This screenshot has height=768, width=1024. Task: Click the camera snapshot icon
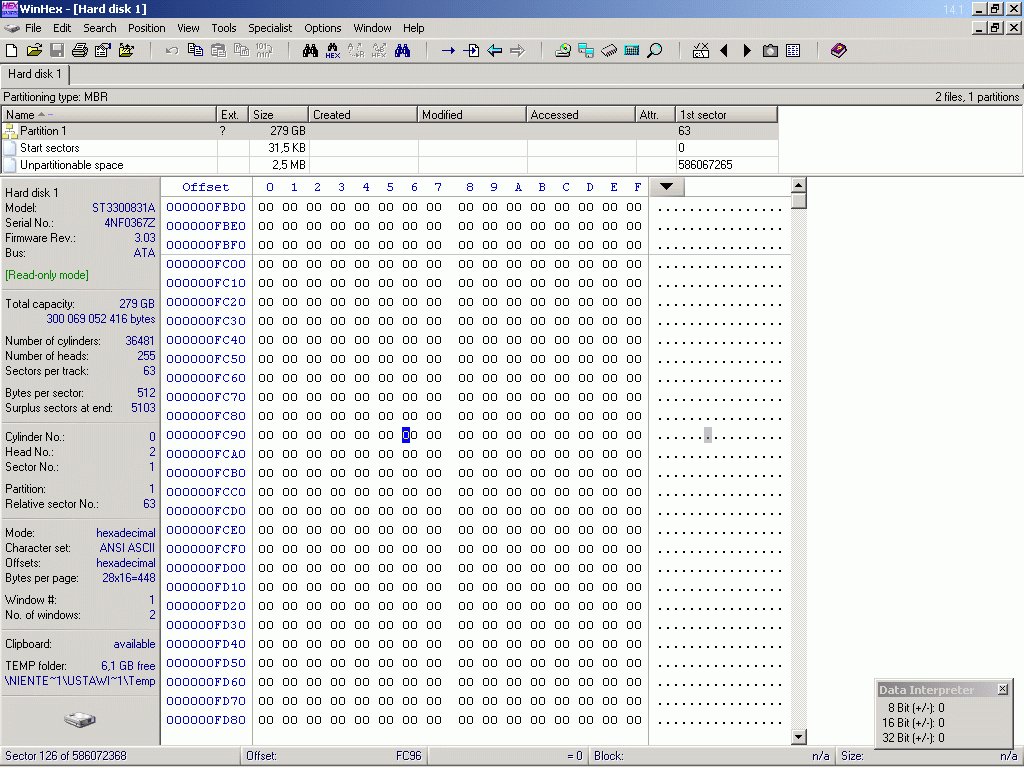tap(770, 50)
